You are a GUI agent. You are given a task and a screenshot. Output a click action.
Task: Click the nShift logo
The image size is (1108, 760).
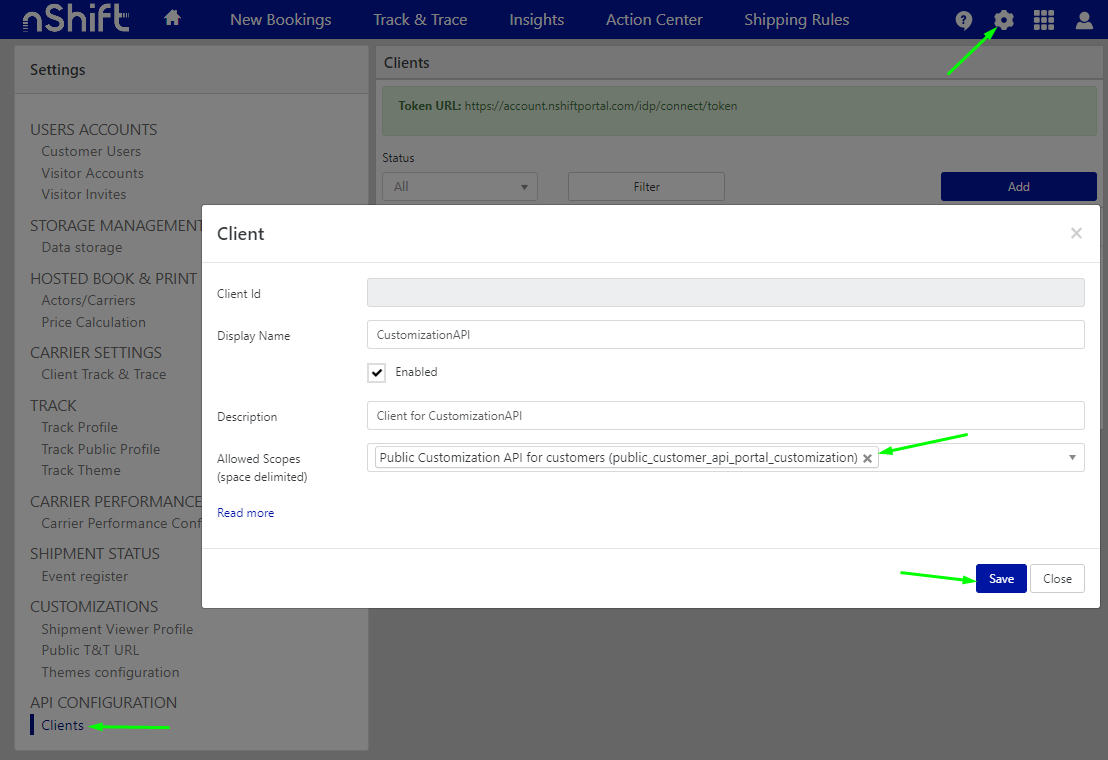[76, 19]
